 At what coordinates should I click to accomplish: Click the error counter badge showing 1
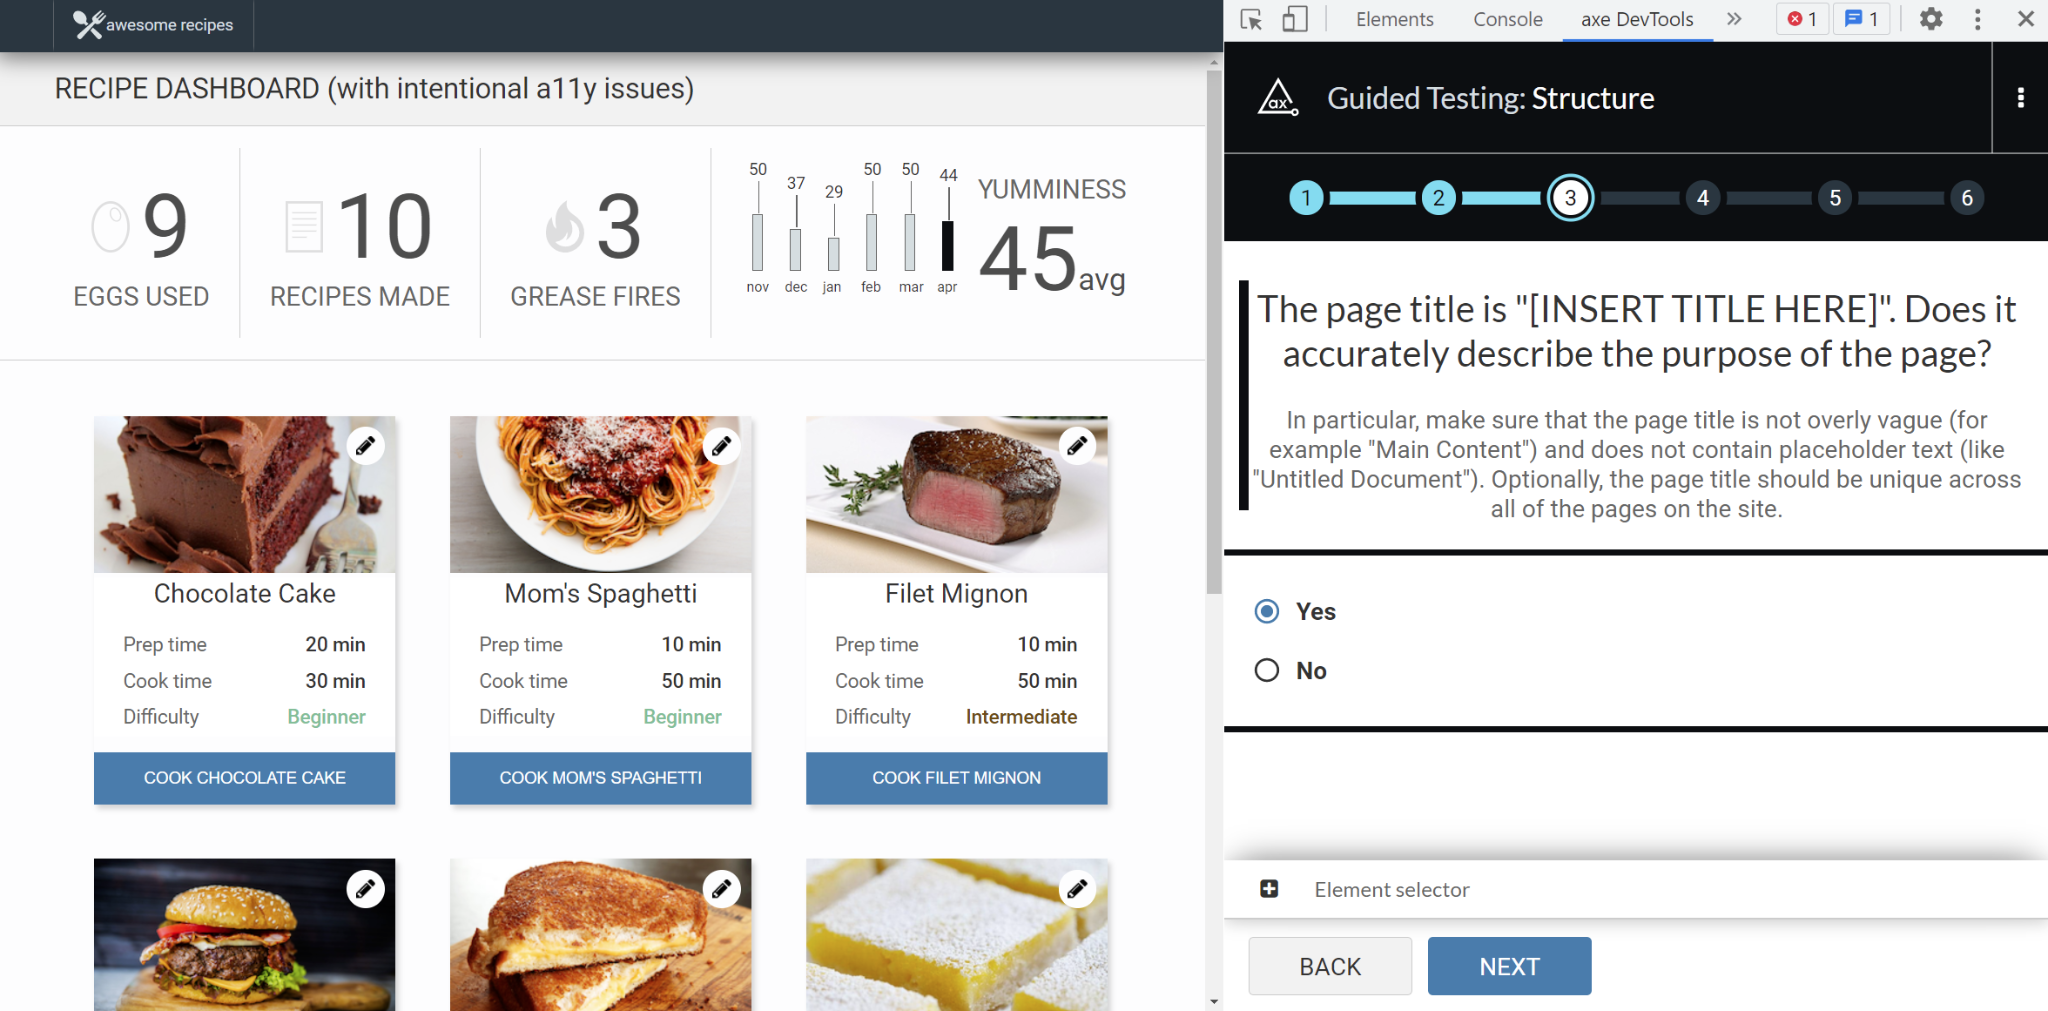[1801, 18]
